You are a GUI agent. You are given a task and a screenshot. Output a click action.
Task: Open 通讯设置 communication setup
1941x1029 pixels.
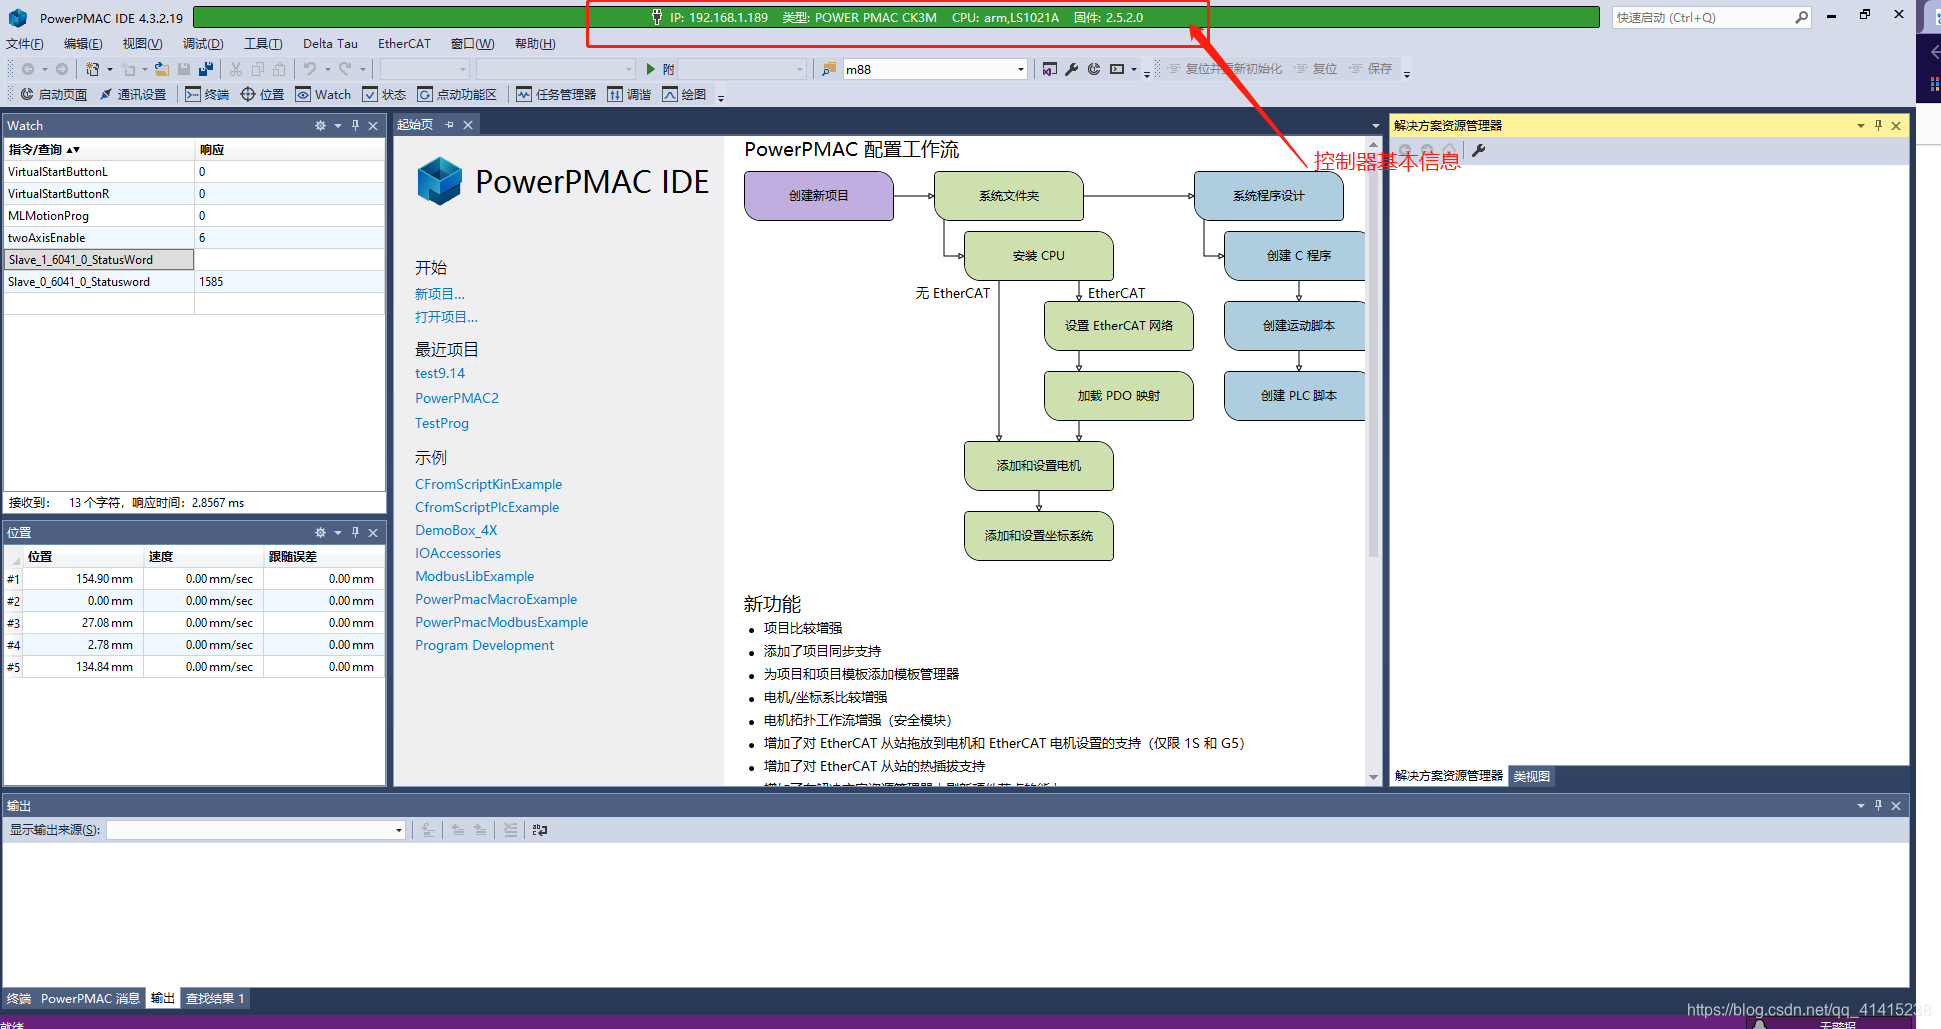[132, 94]
